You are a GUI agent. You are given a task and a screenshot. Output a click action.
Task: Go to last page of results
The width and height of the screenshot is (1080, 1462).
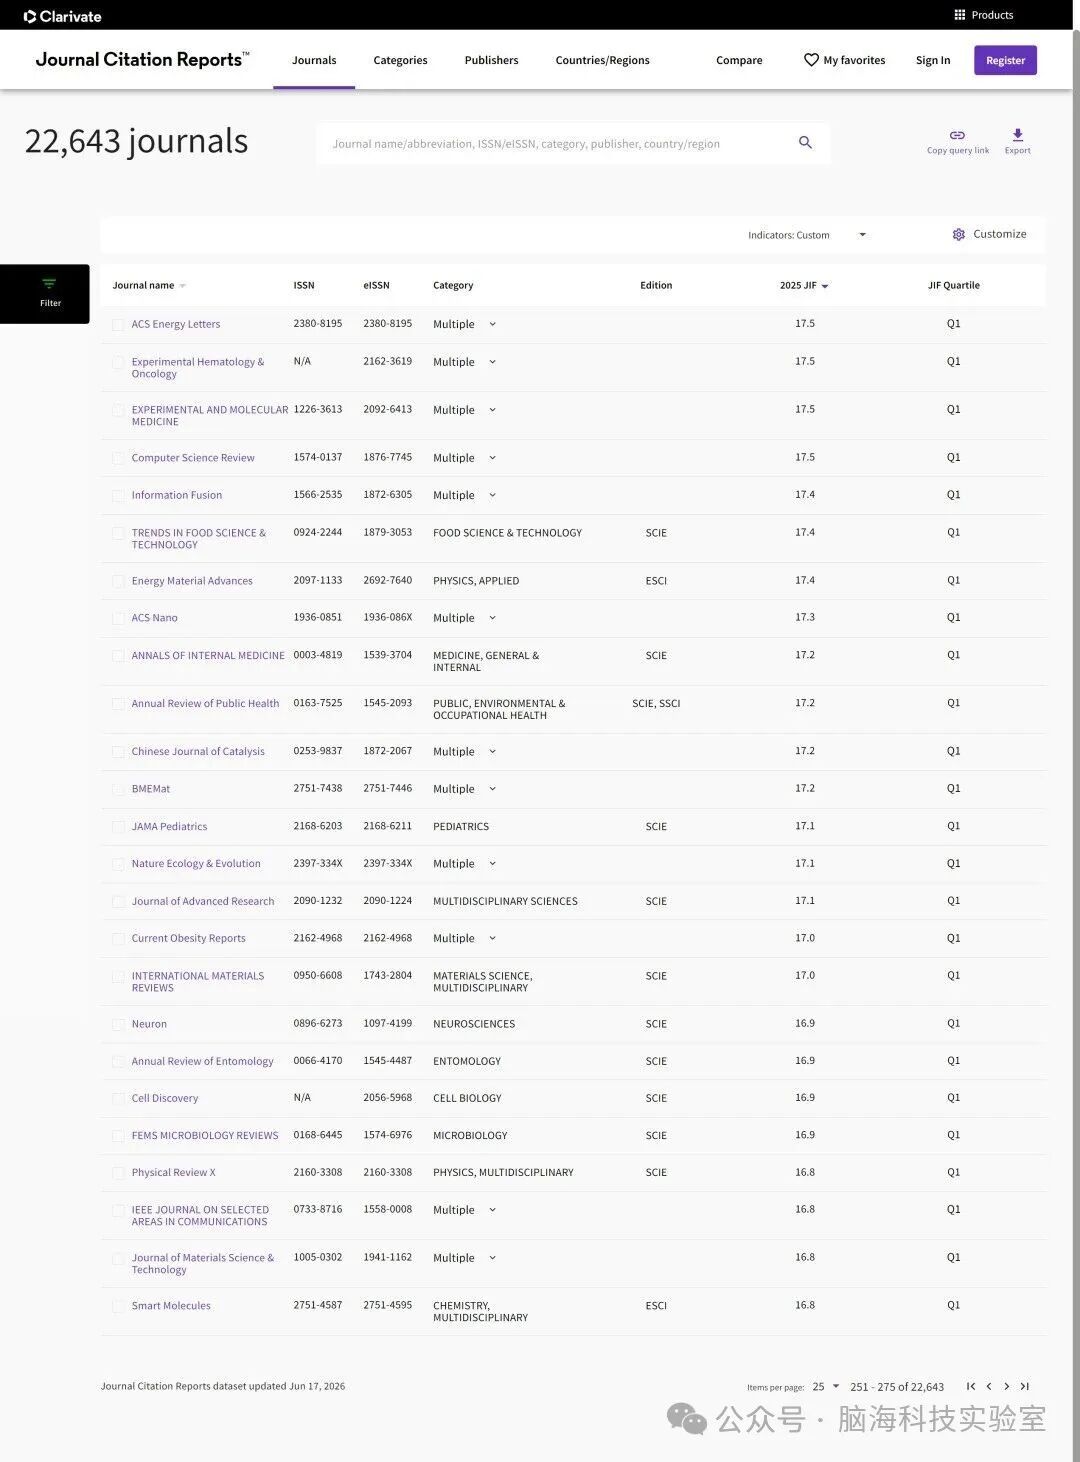[x=1024, y=1386]
